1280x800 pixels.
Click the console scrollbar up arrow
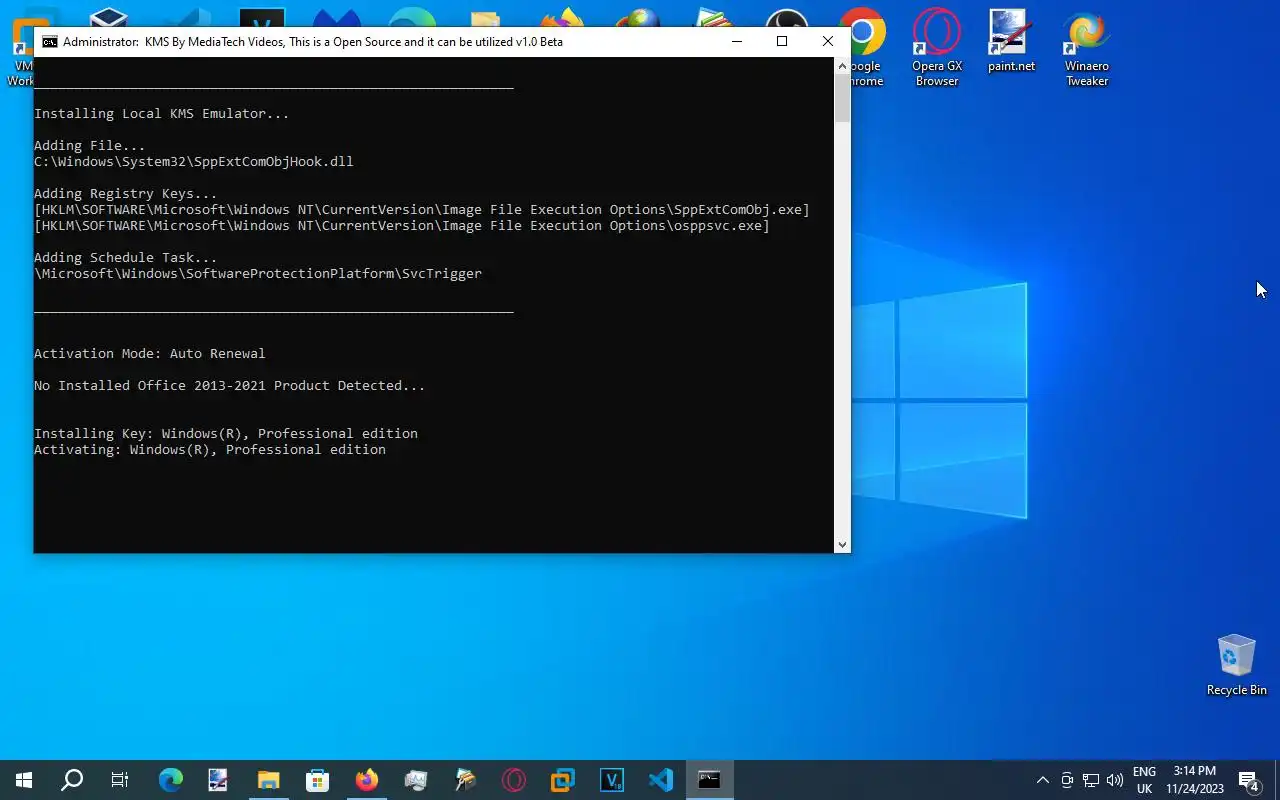[x=843, y=65]
